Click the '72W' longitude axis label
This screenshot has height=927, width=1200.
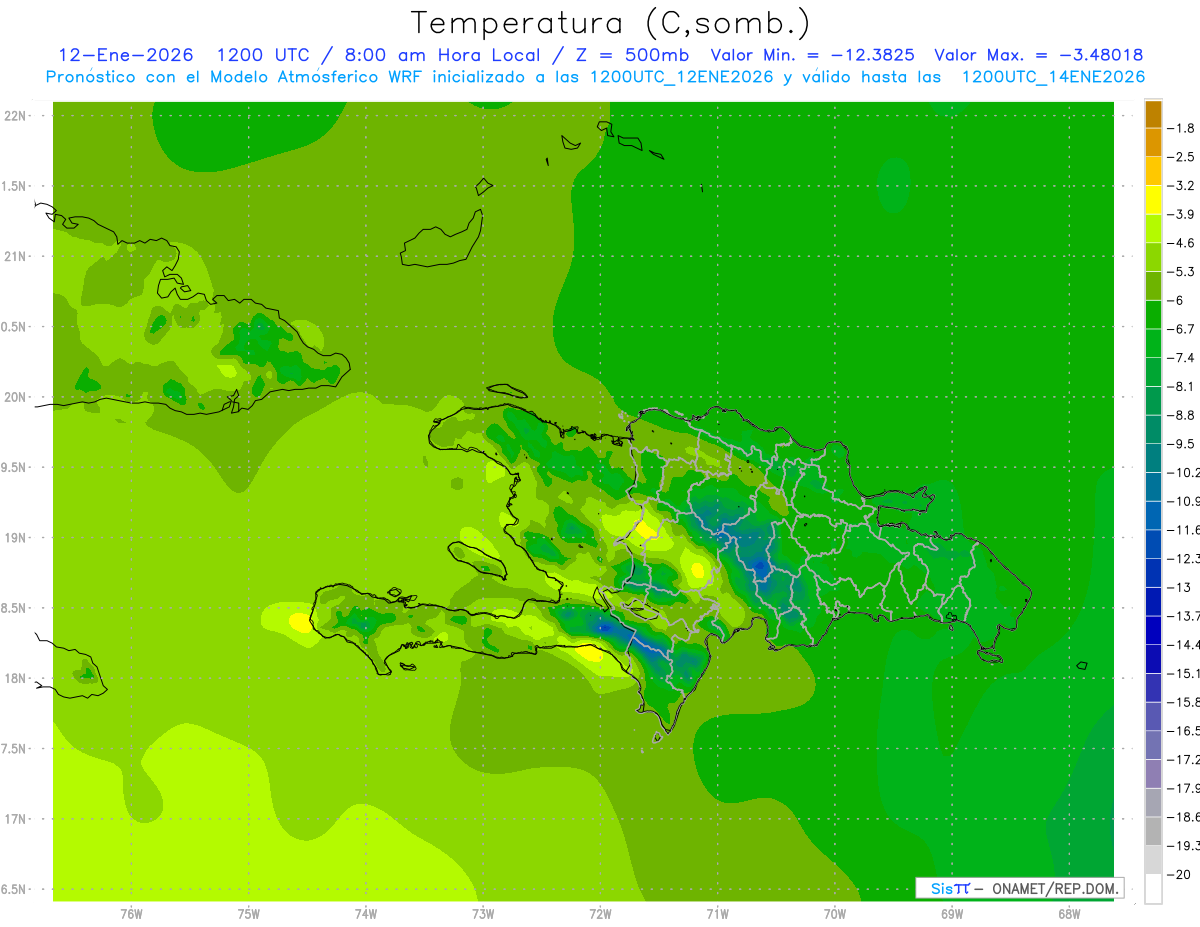point(600,914)
